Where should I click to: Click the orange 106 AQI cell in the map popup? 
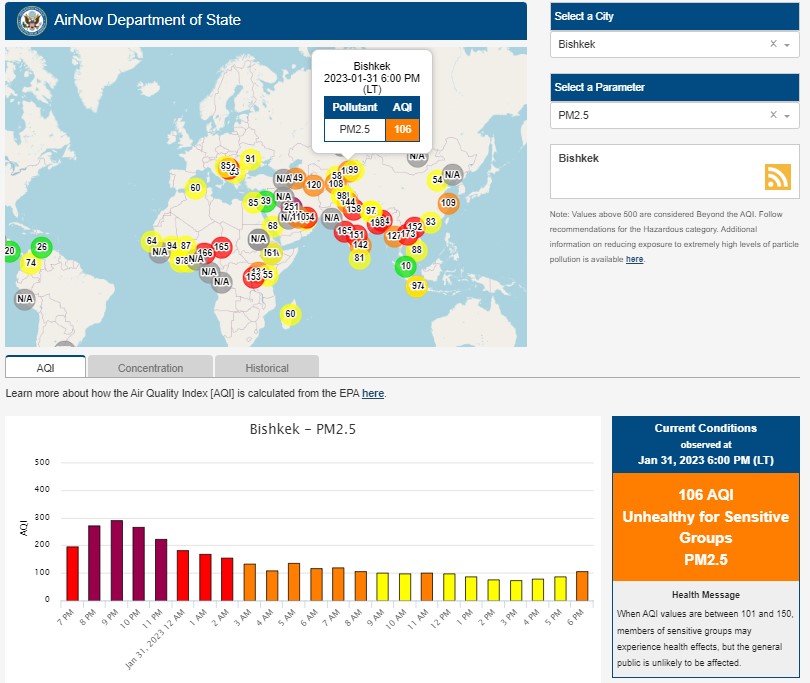[x=402, y=129]
